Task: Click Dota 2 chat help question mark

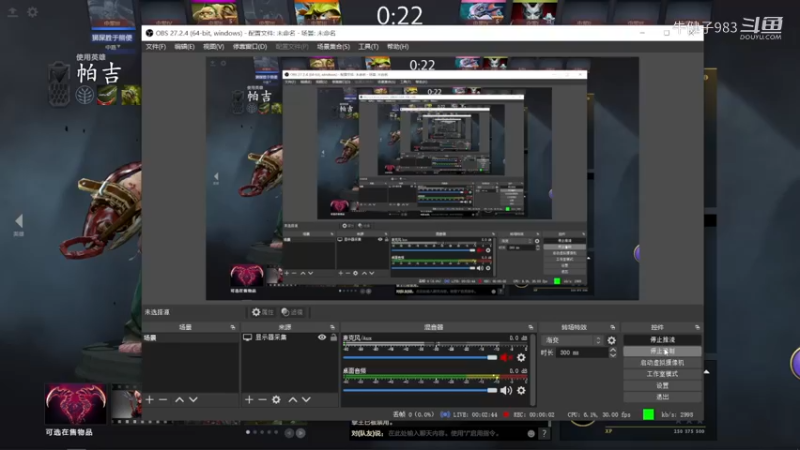Action: (544, 433)
